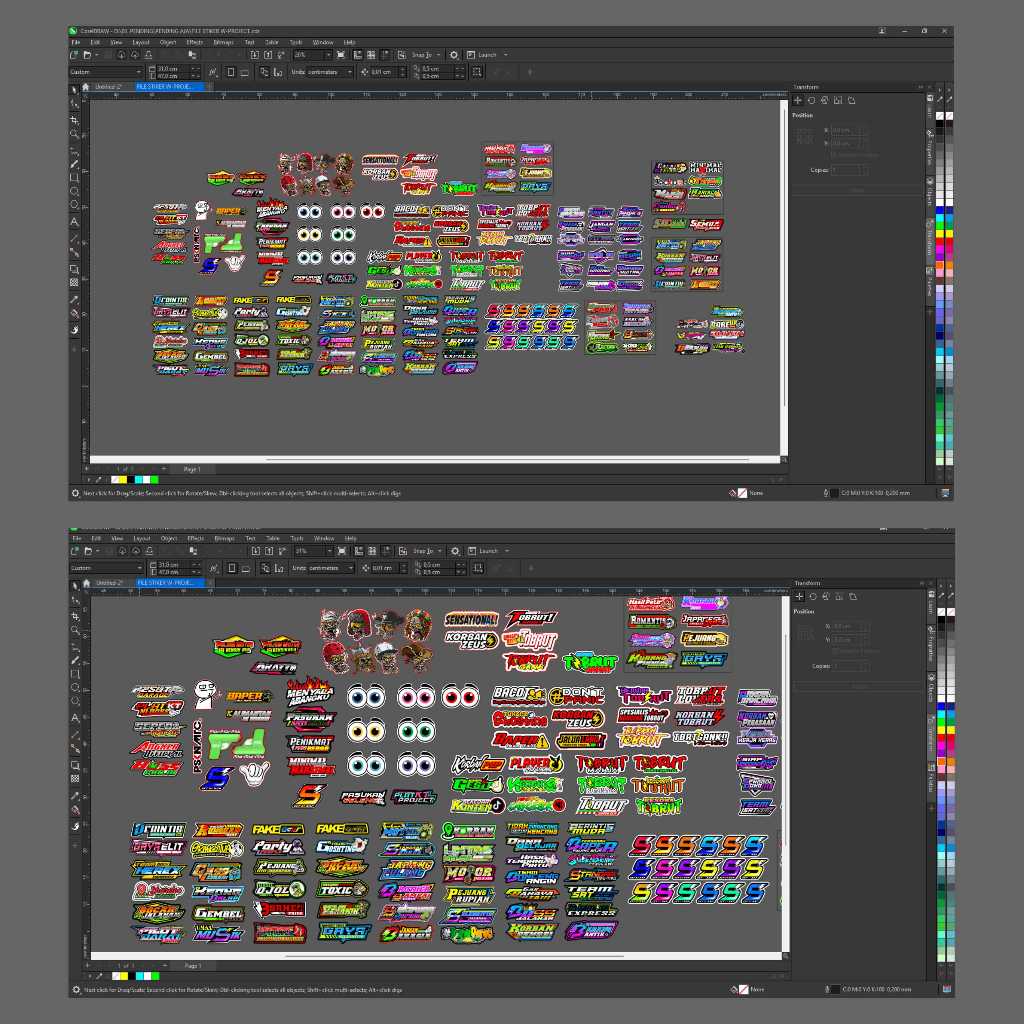1024x1024 pixels.
Task: Click Full-screen preview icon in upper window toolbar
Action: 341,55
